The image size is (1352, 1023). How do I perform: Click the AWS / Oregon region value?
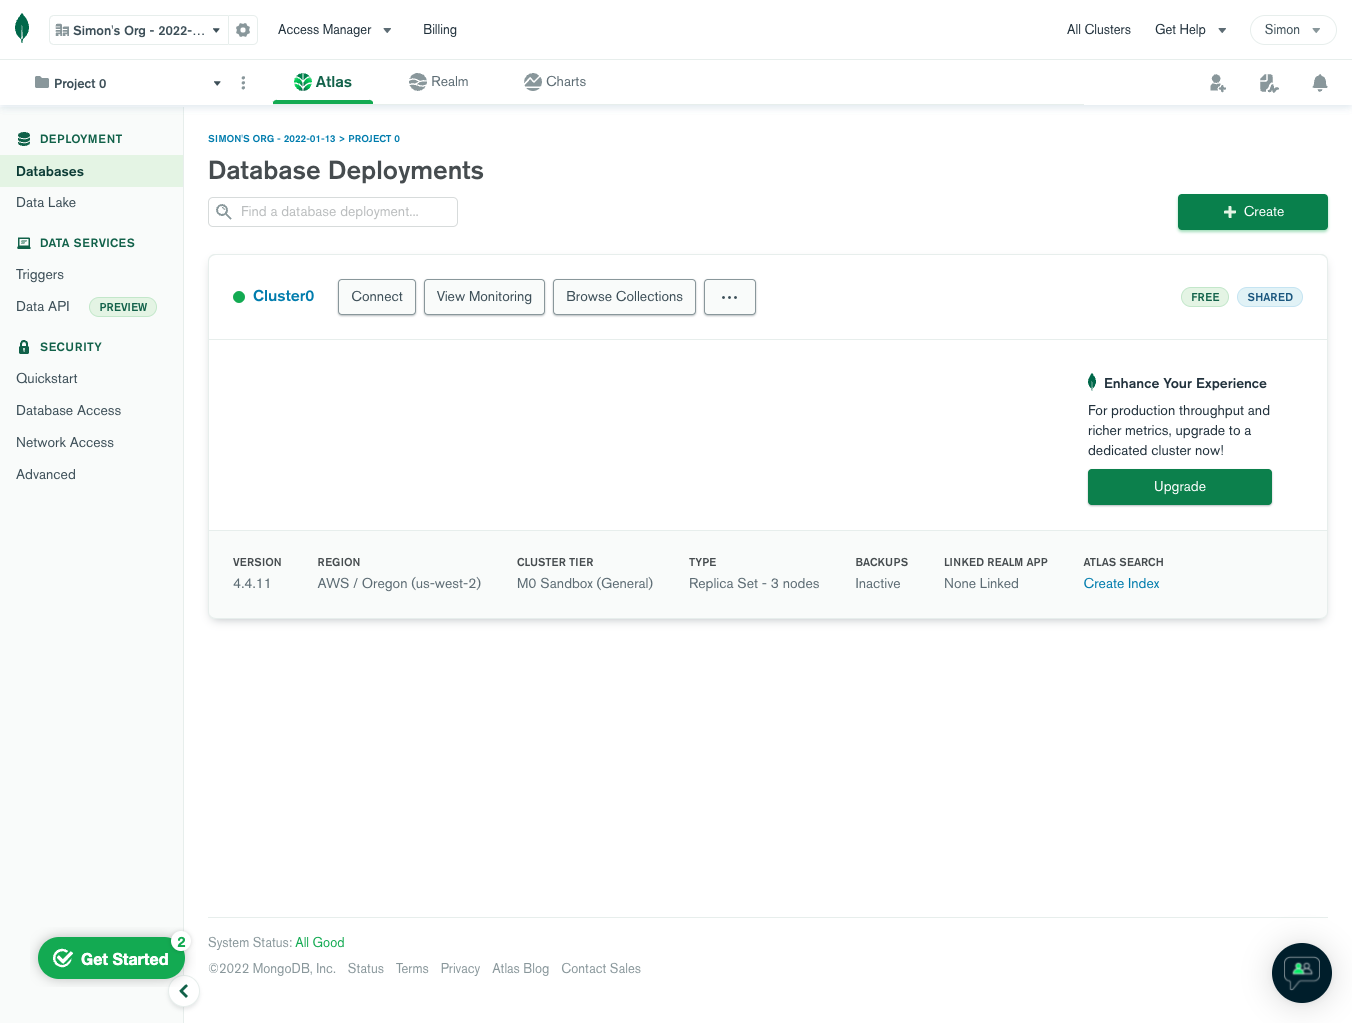pyautogui.click(x=399, y=583)
